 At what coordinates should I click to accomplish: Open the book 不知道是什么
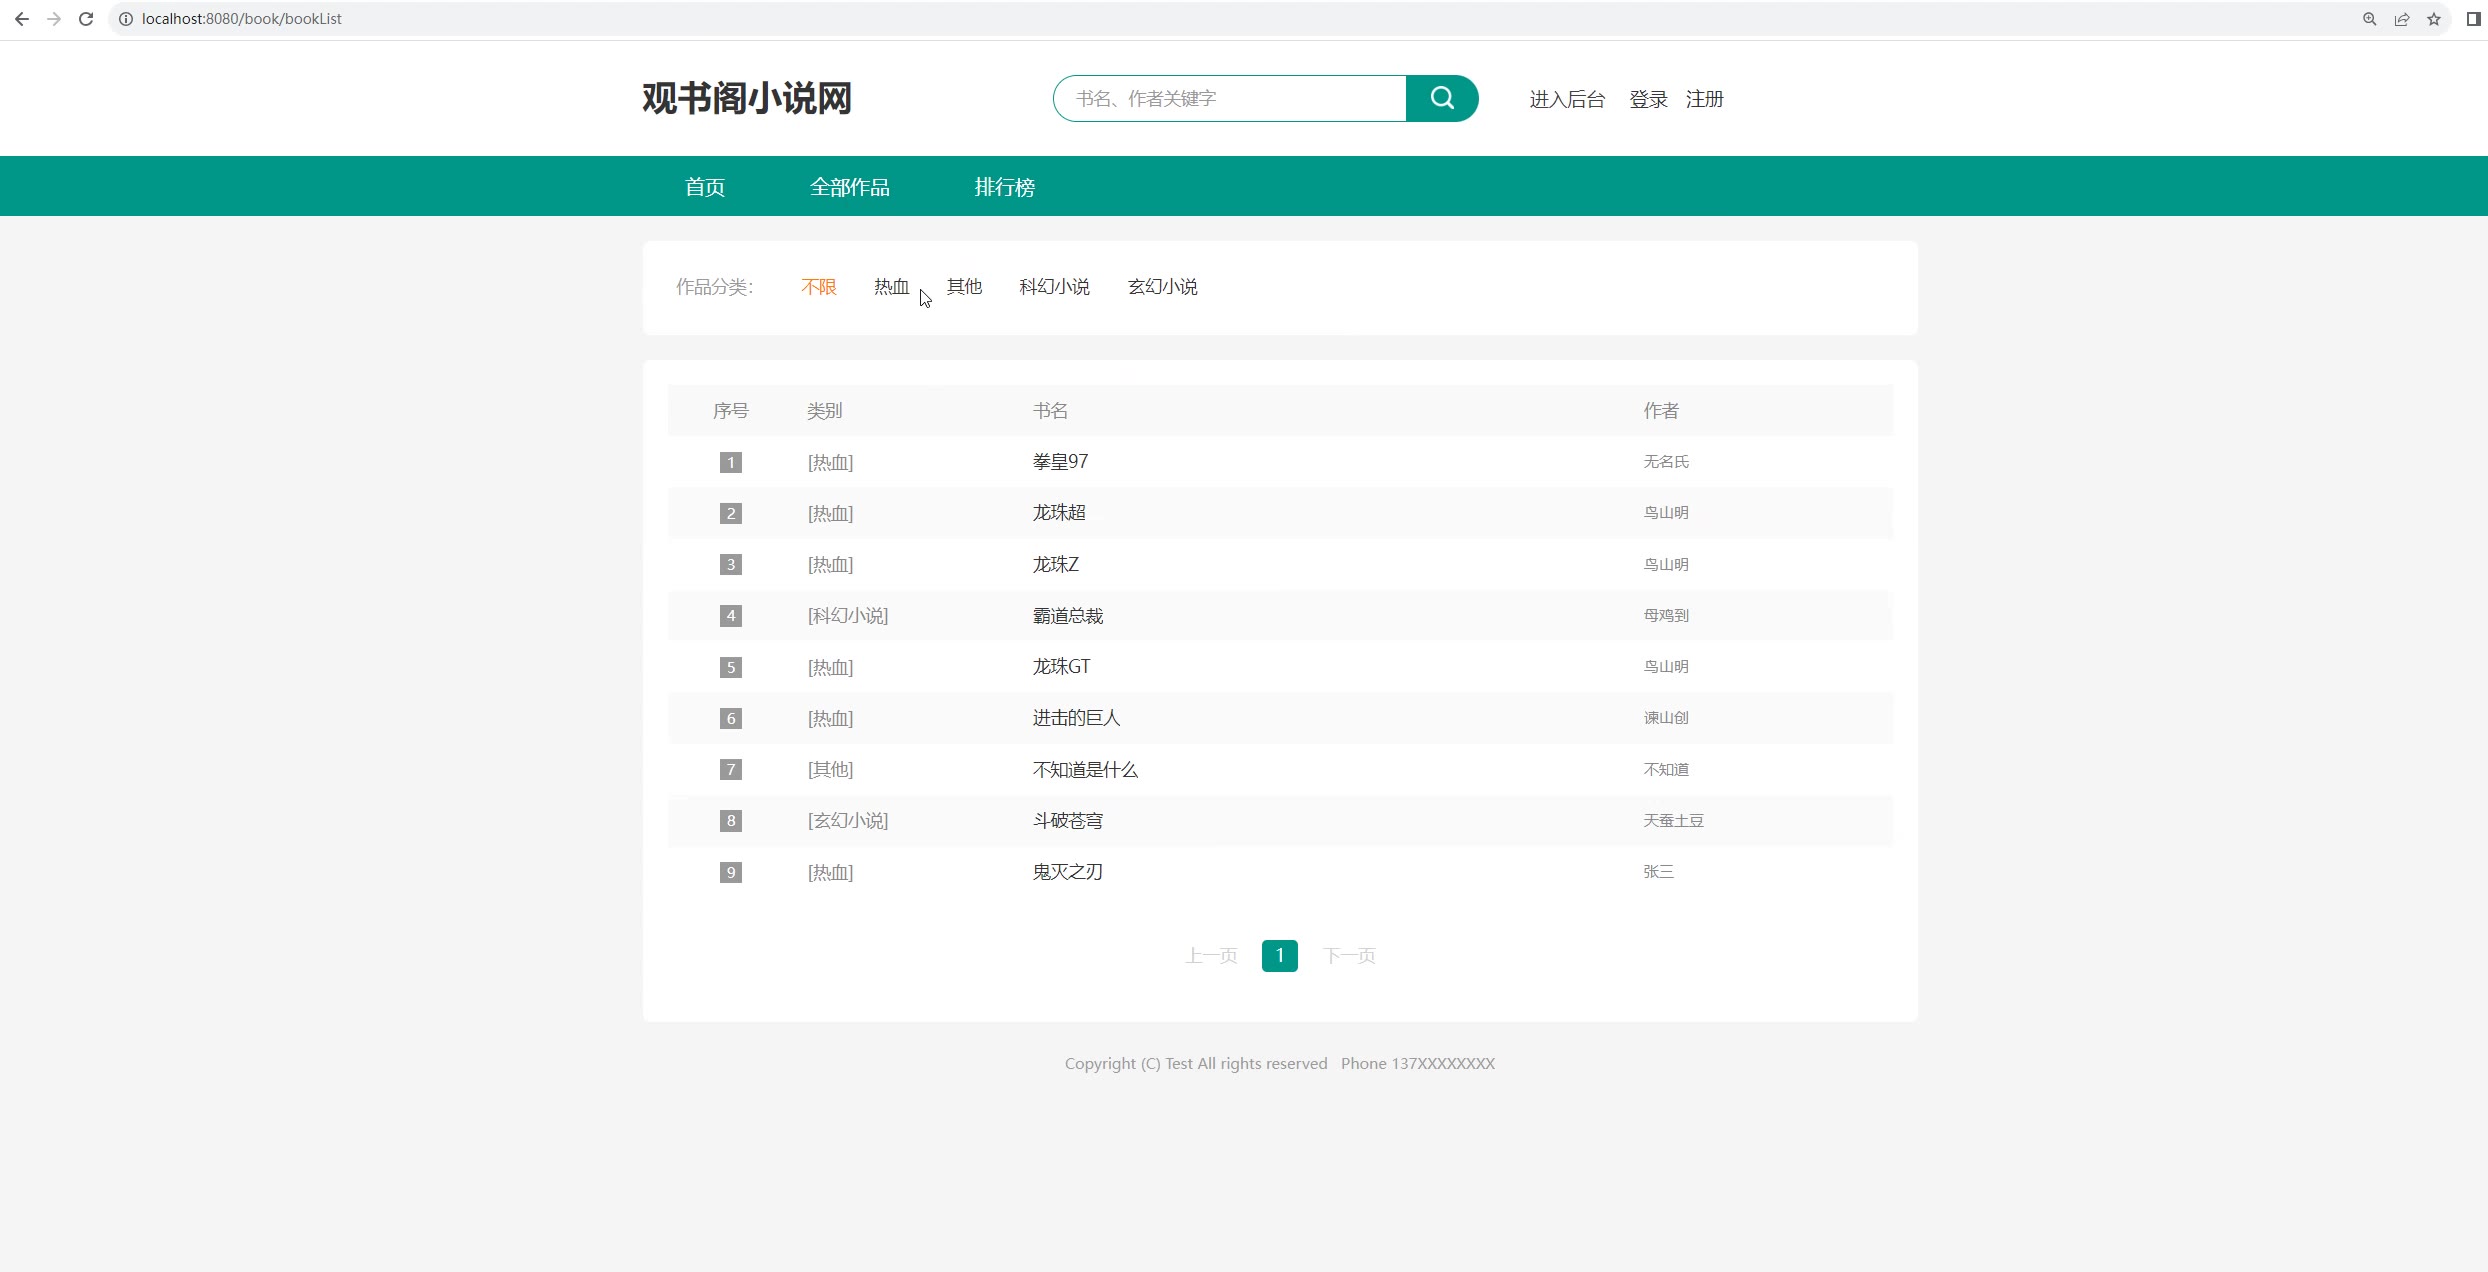pyautogui.click(x=1085, y=770)
